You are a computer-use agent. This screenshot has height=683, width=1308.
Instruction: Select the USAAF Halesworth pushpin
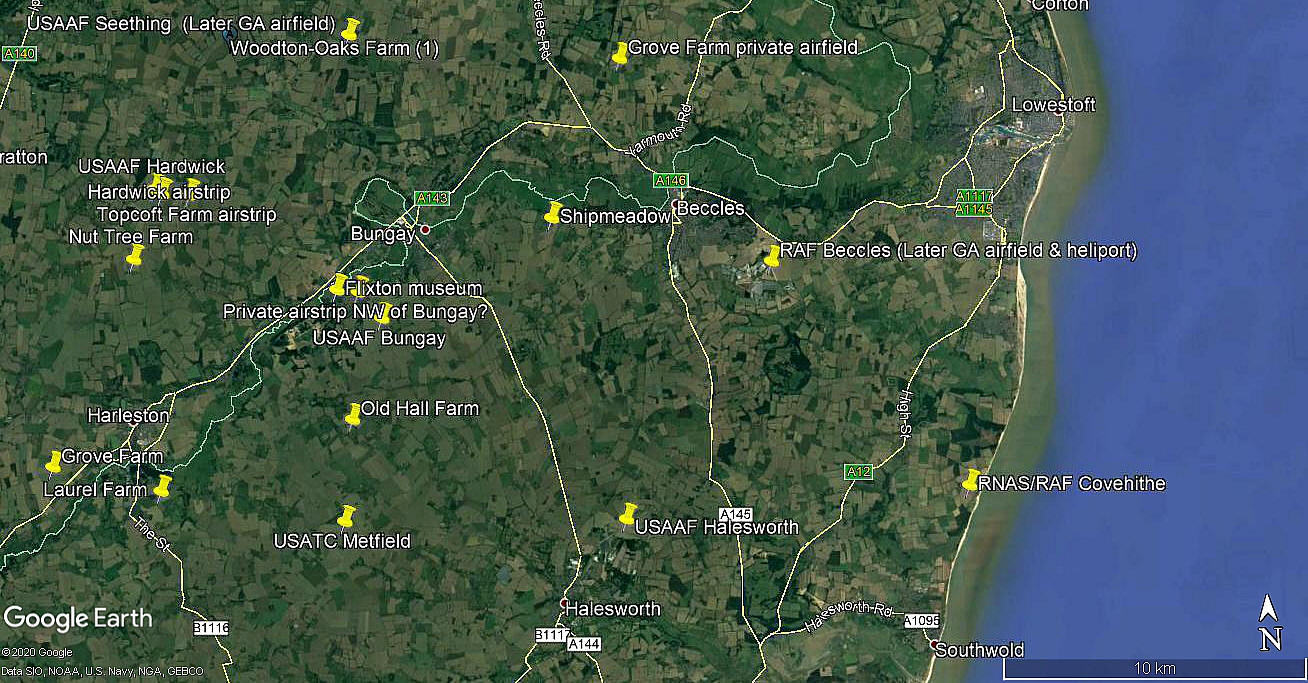[628, 514]
